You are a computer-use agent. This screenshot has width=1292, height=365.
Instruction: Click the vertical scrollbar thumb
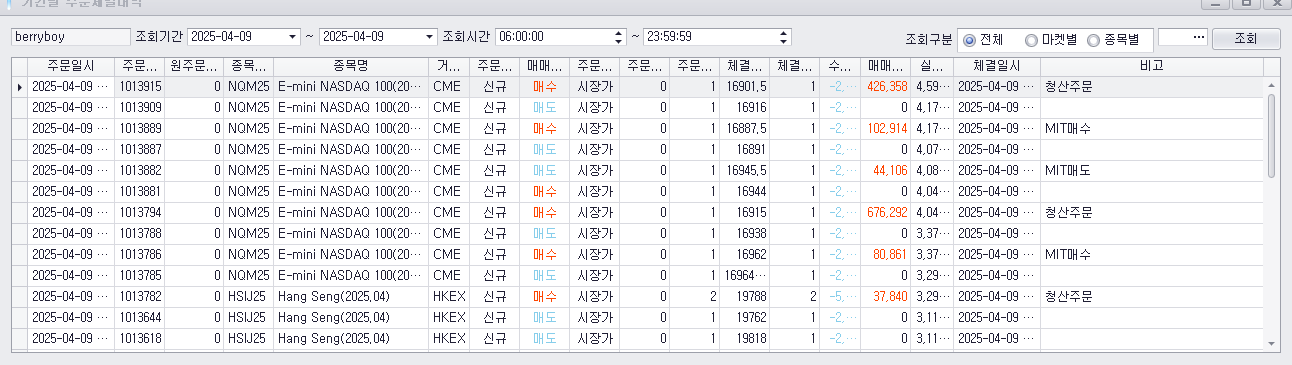(x=1271, y=135)
